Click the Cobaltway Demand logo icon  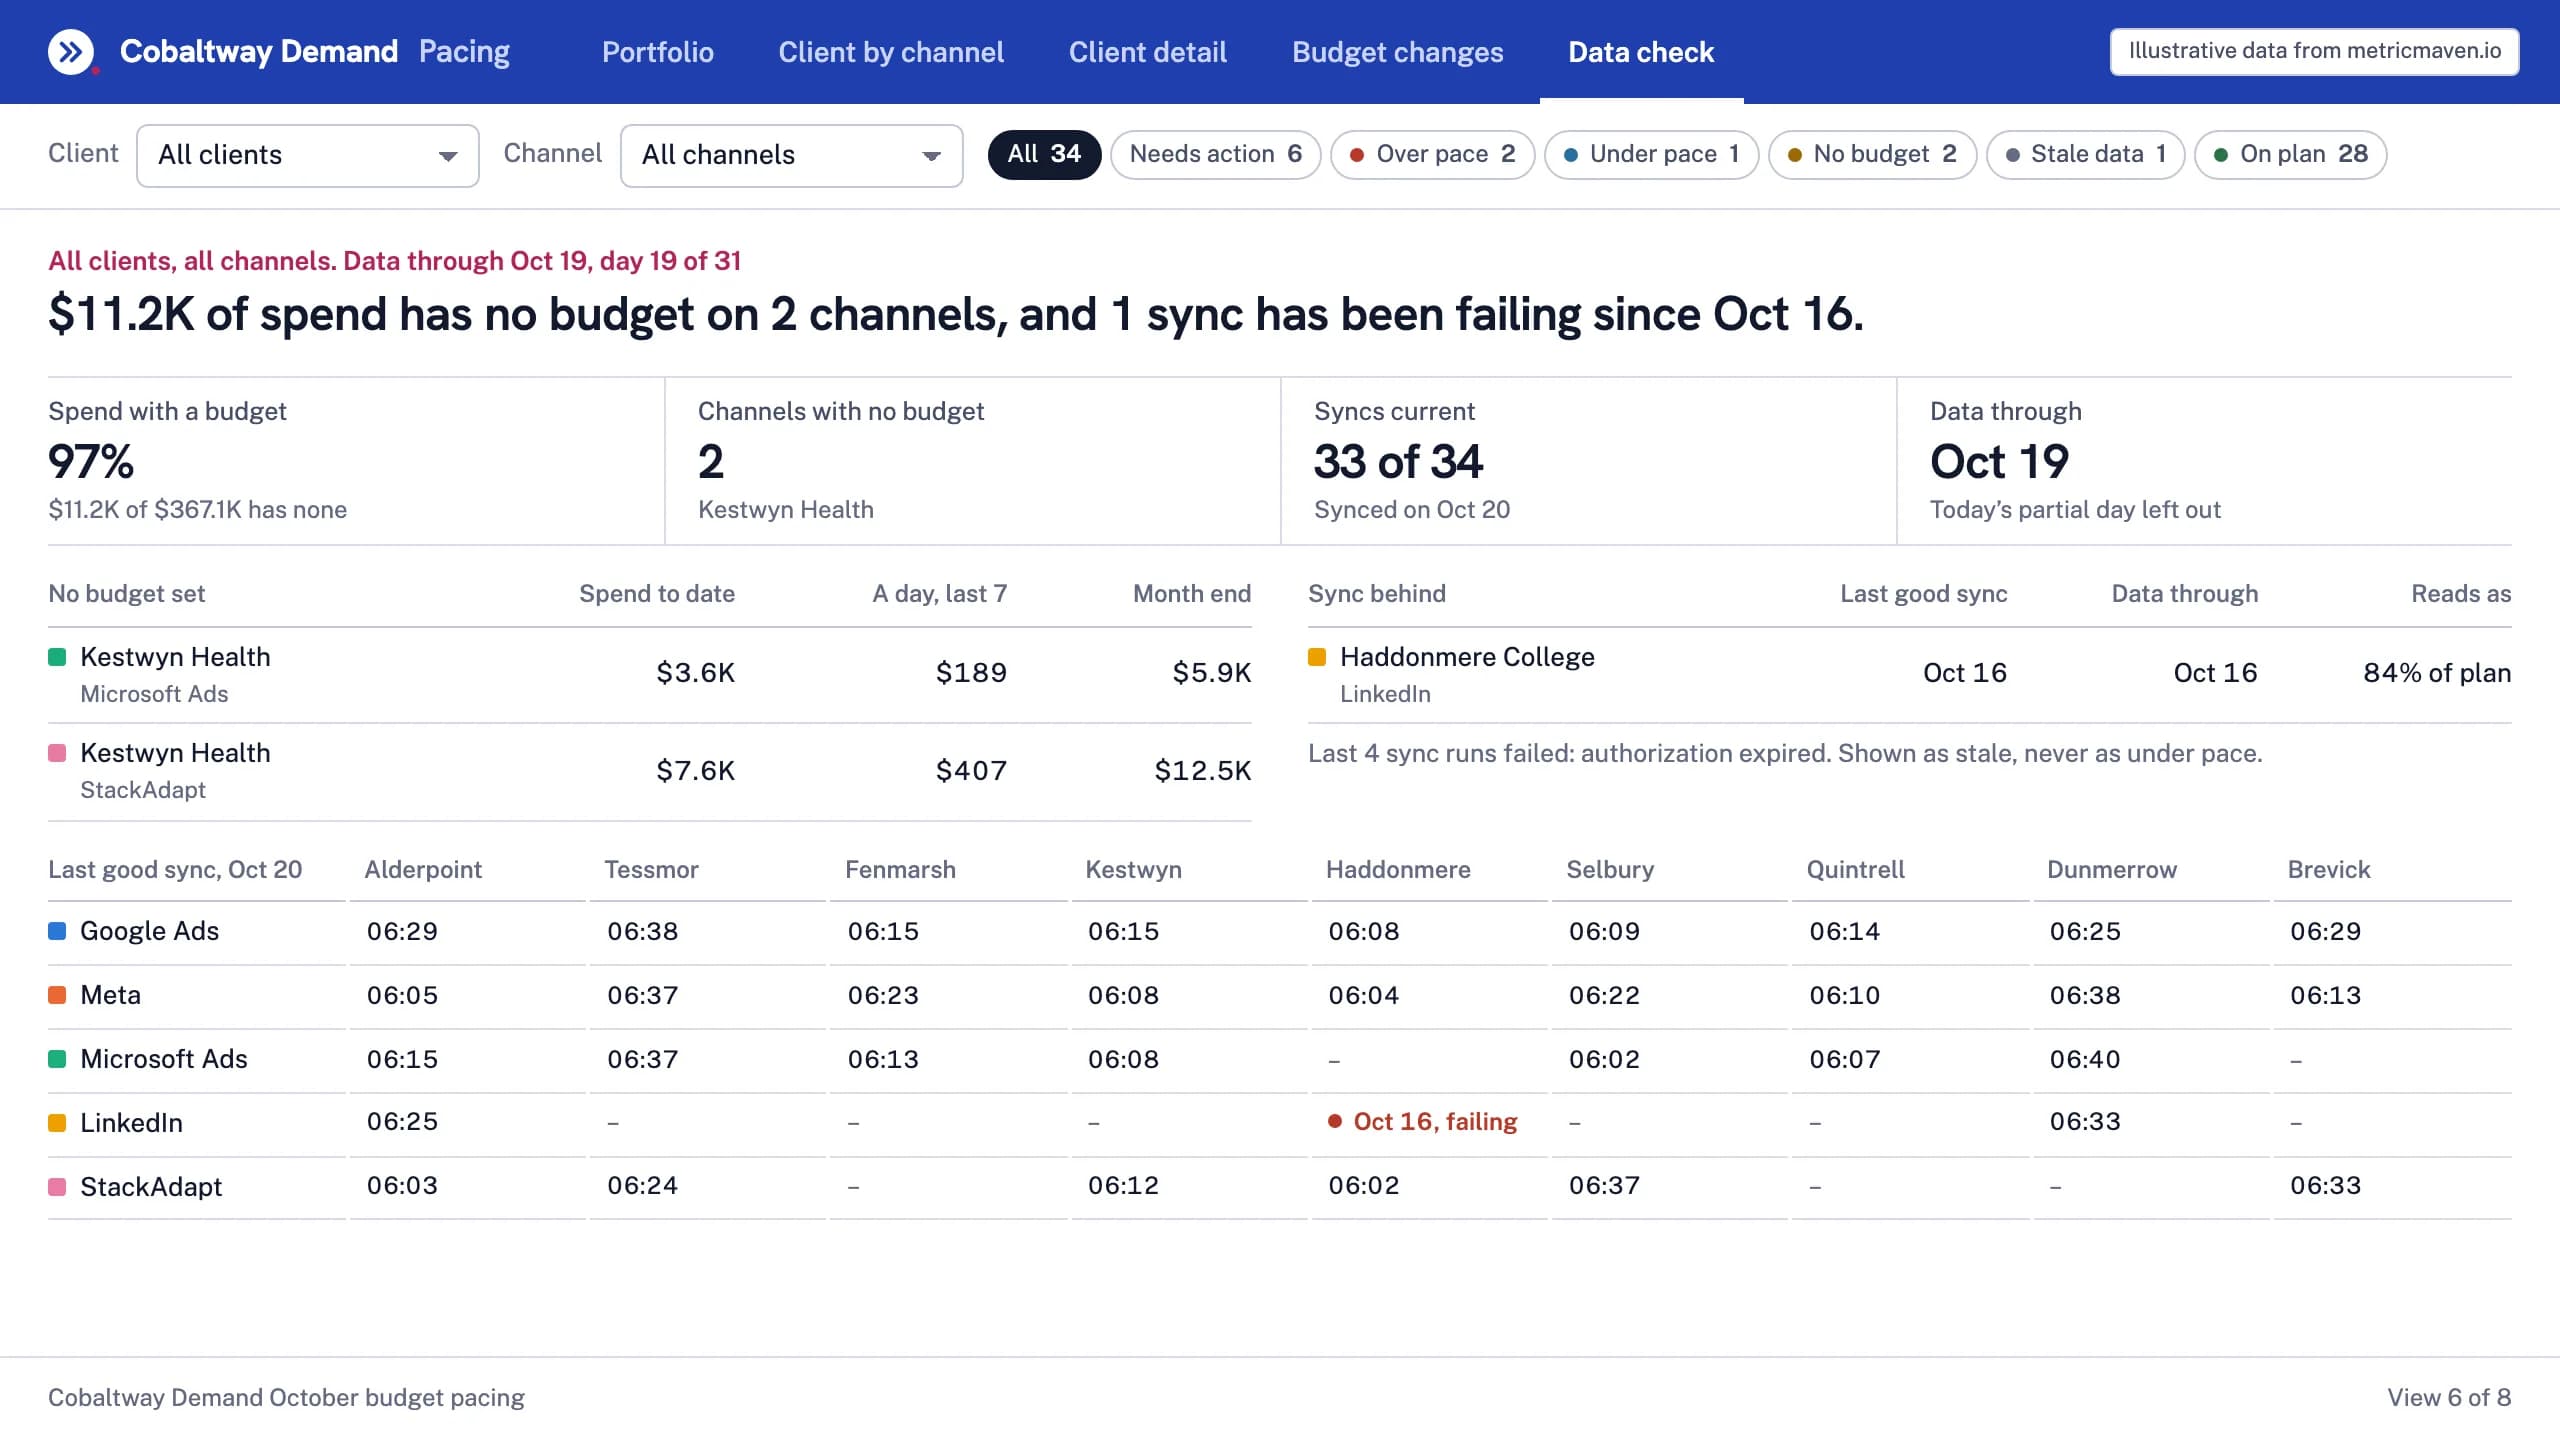(71, 52)
